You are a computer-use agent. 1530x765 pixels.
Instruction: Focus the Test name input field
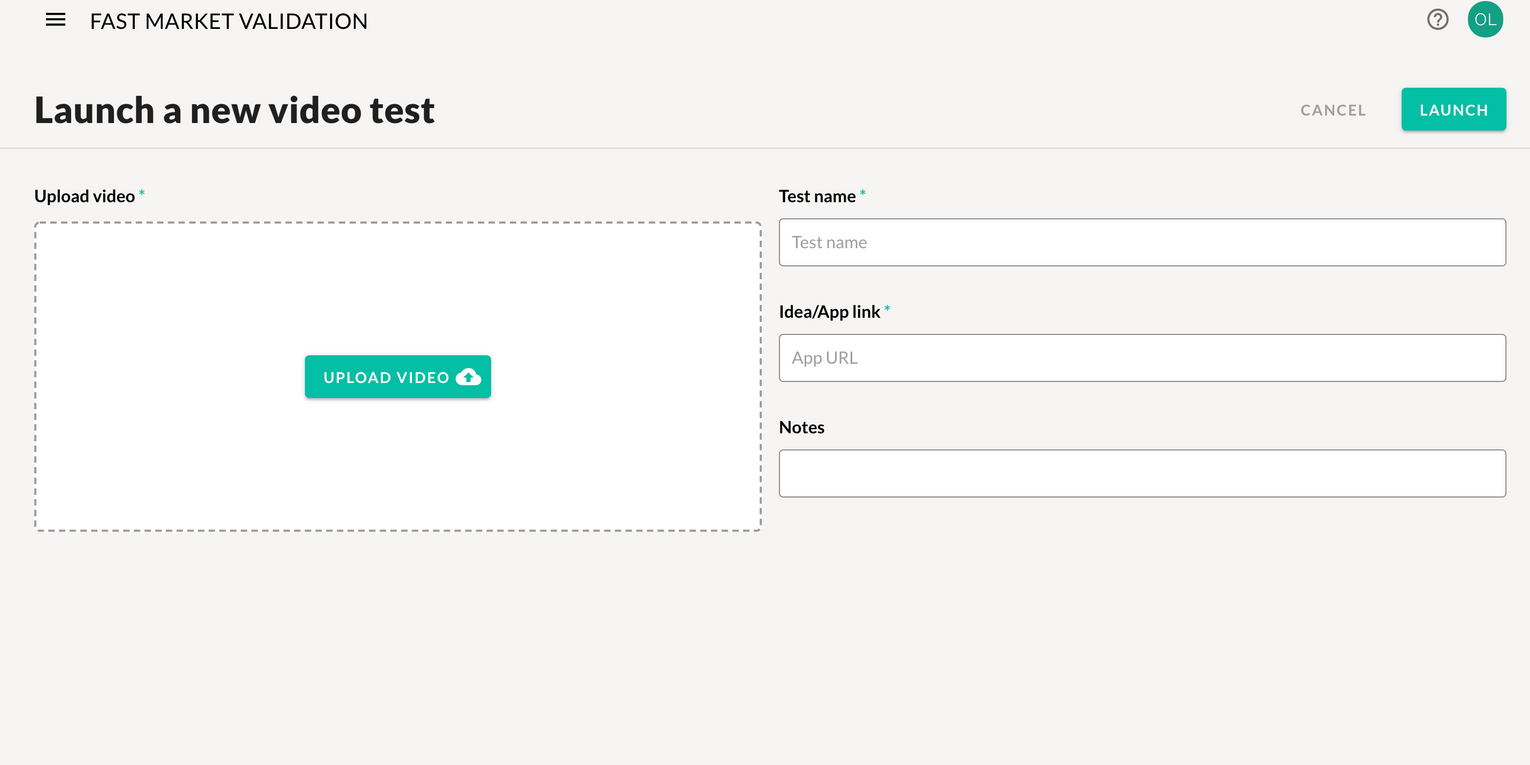coord(1141,242)
